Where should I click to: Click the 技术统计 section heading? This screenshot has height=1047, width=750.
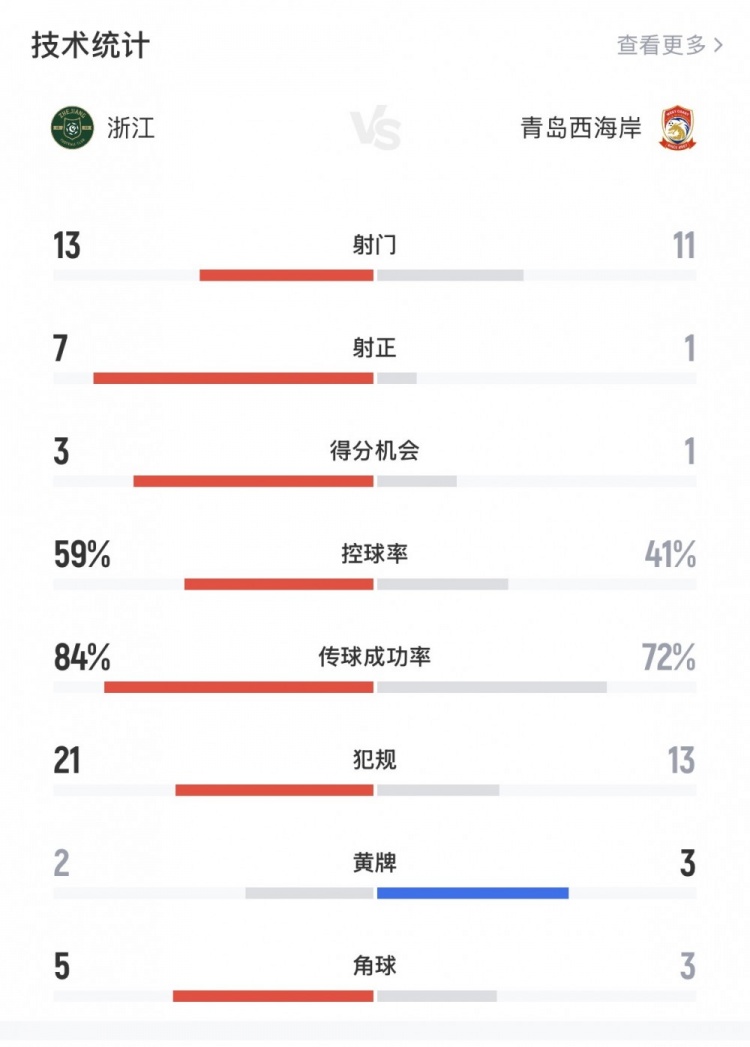(x=90, y=45)
